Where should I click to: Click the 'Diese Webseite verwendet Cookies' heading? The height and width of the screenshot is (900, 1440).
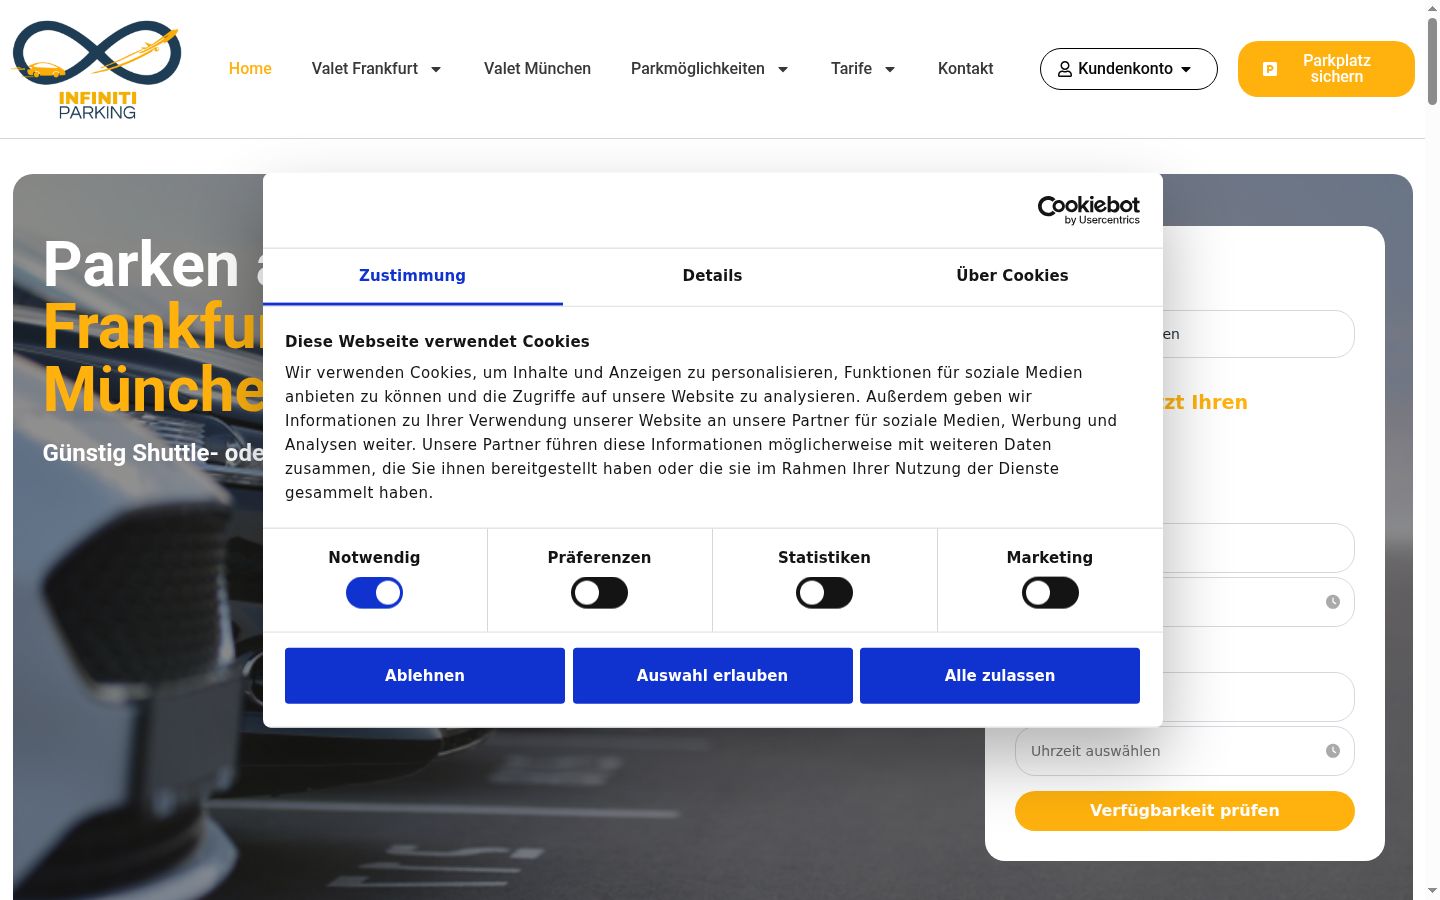(x=437, y=342)
